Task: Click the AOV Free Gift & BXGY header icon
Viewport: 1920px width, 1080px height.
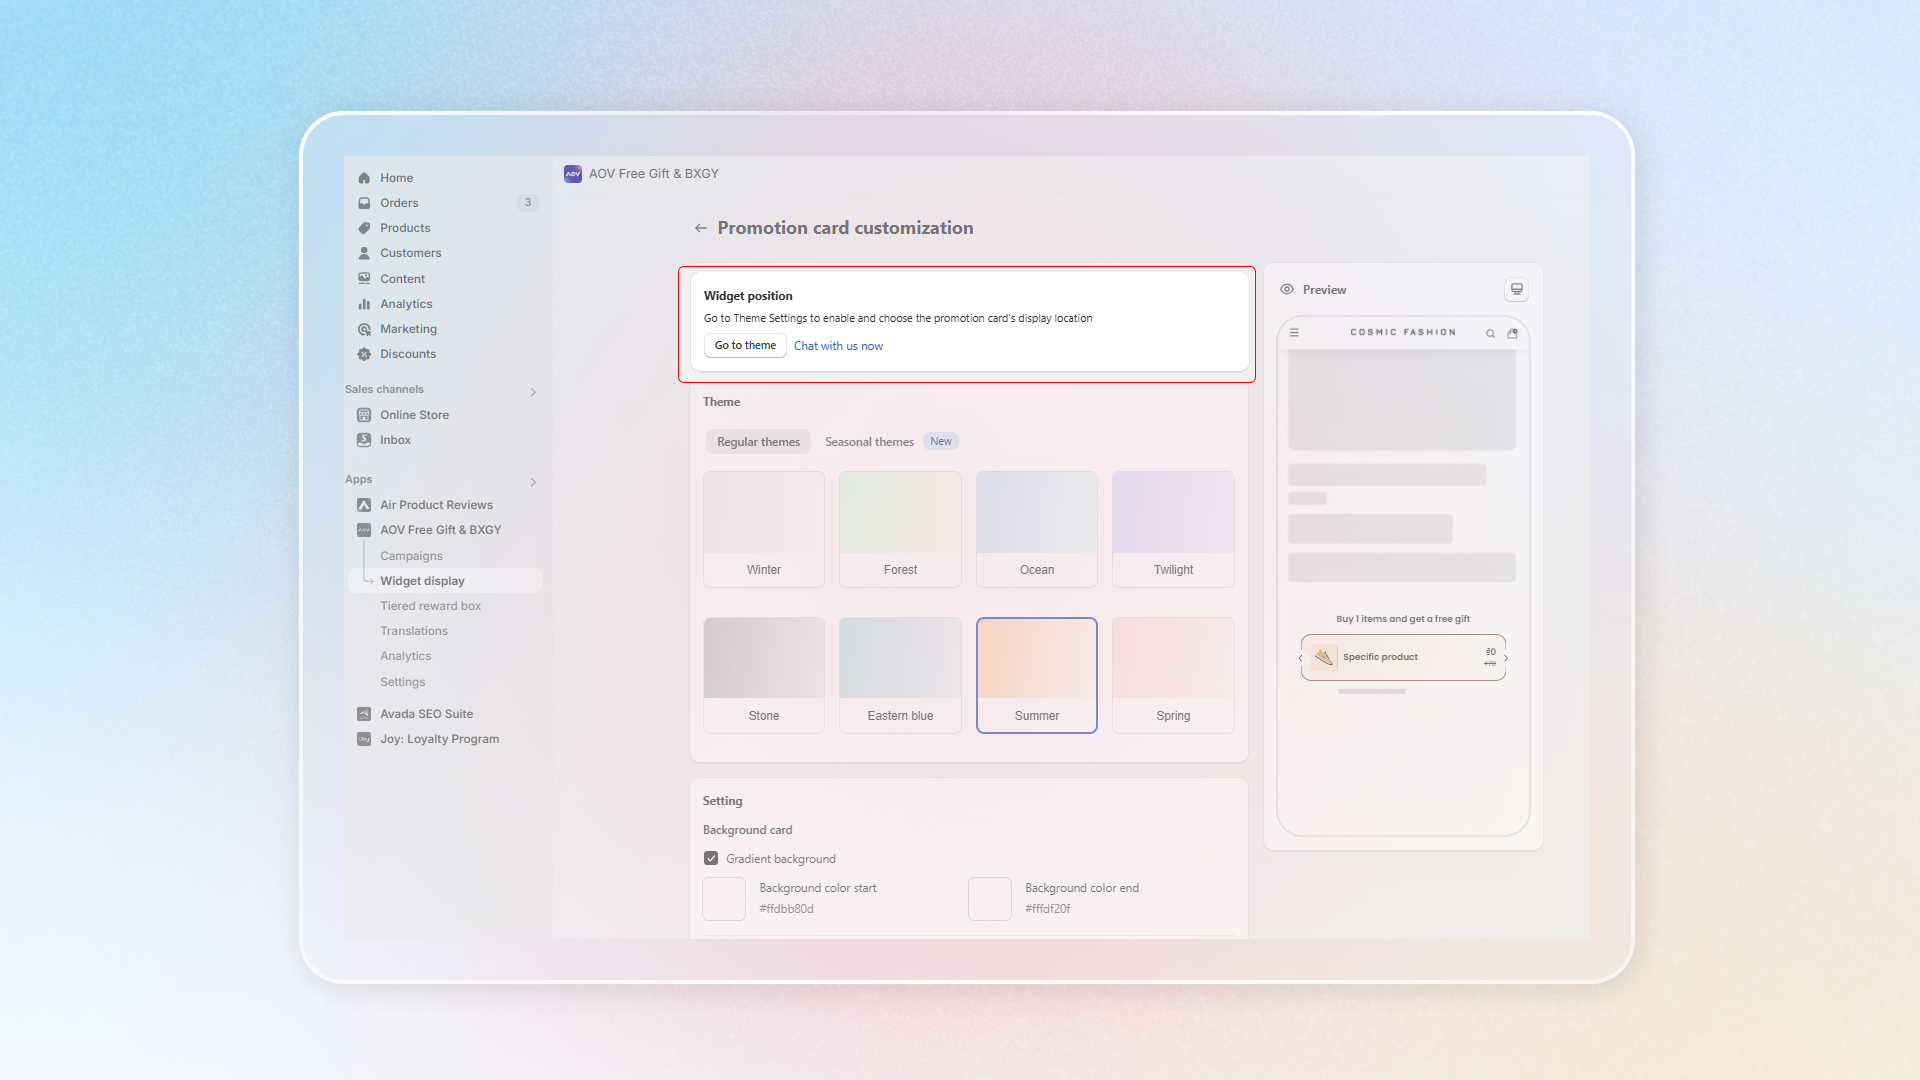Action: (573, 174)
